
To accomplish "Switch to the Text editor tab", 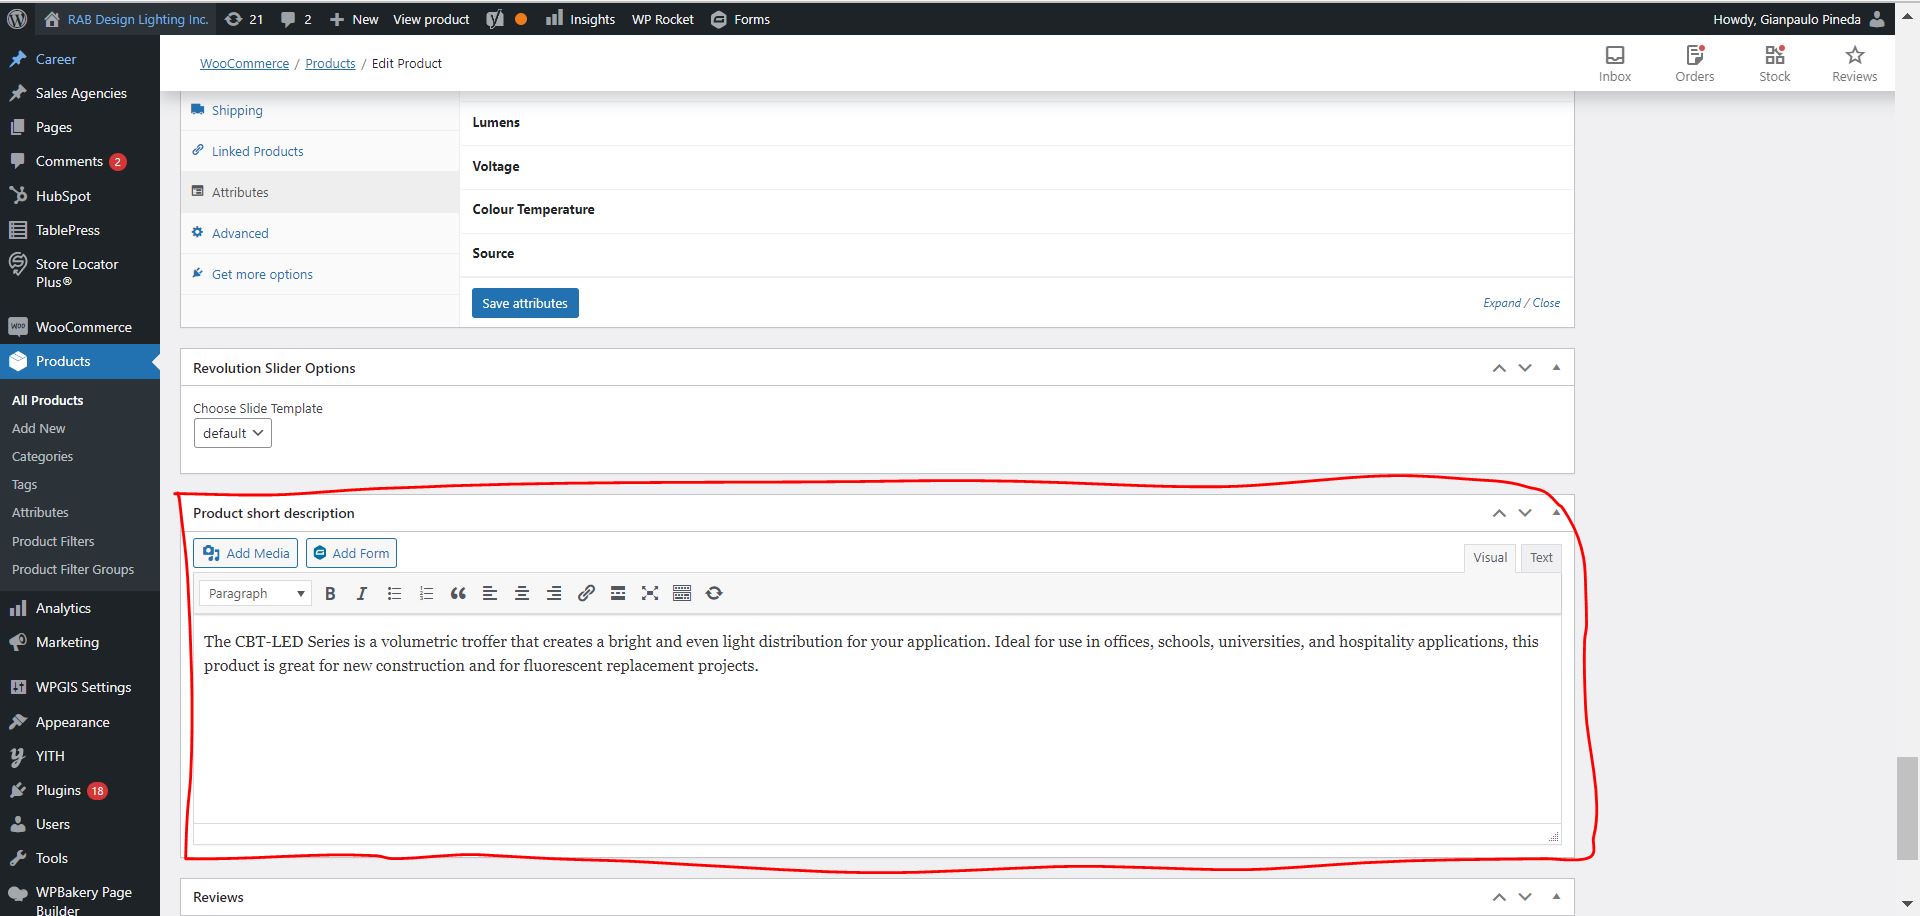I will coord(1541,558).
